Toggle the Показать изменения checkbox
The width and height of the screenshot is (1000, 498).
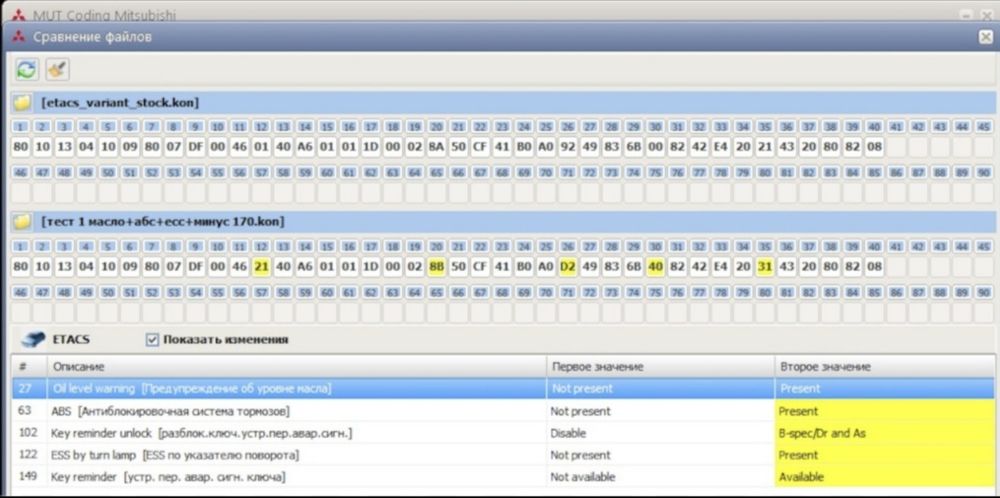pos(152,340)
